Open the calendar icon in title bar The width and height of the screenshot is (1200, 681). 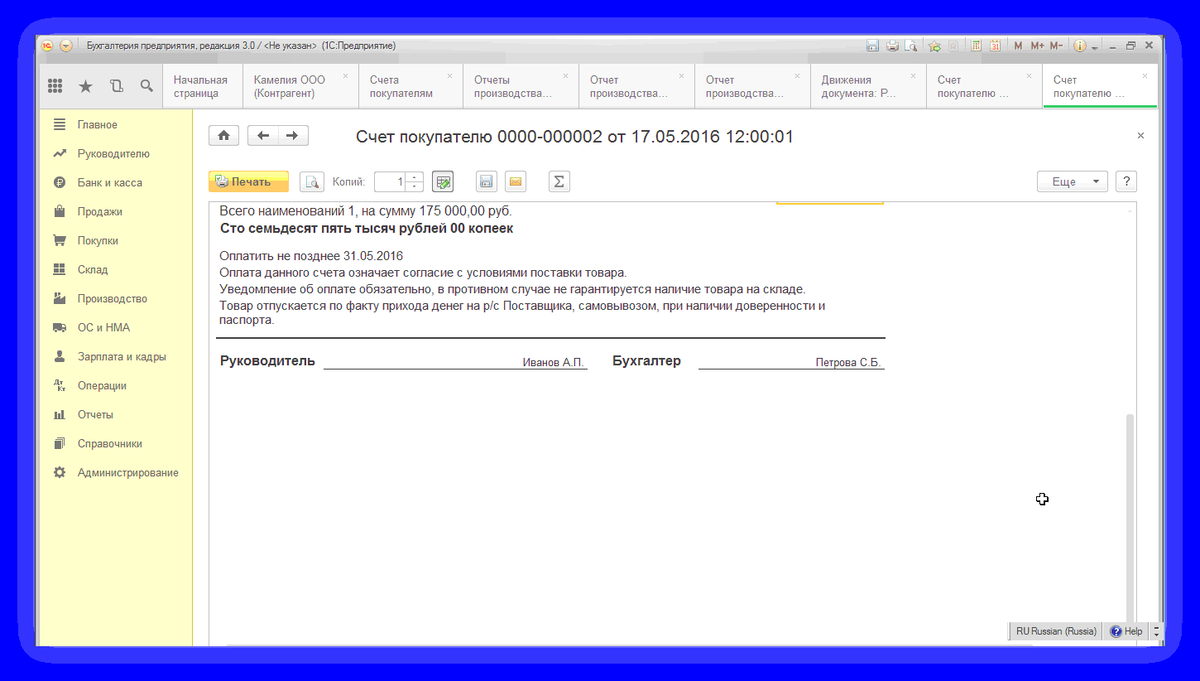point(996,45)
